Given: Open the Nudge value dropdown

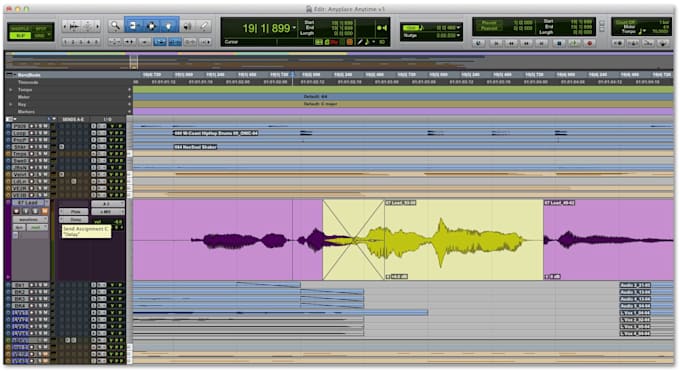Looking at the screenshot, I should tap(458, 36).
